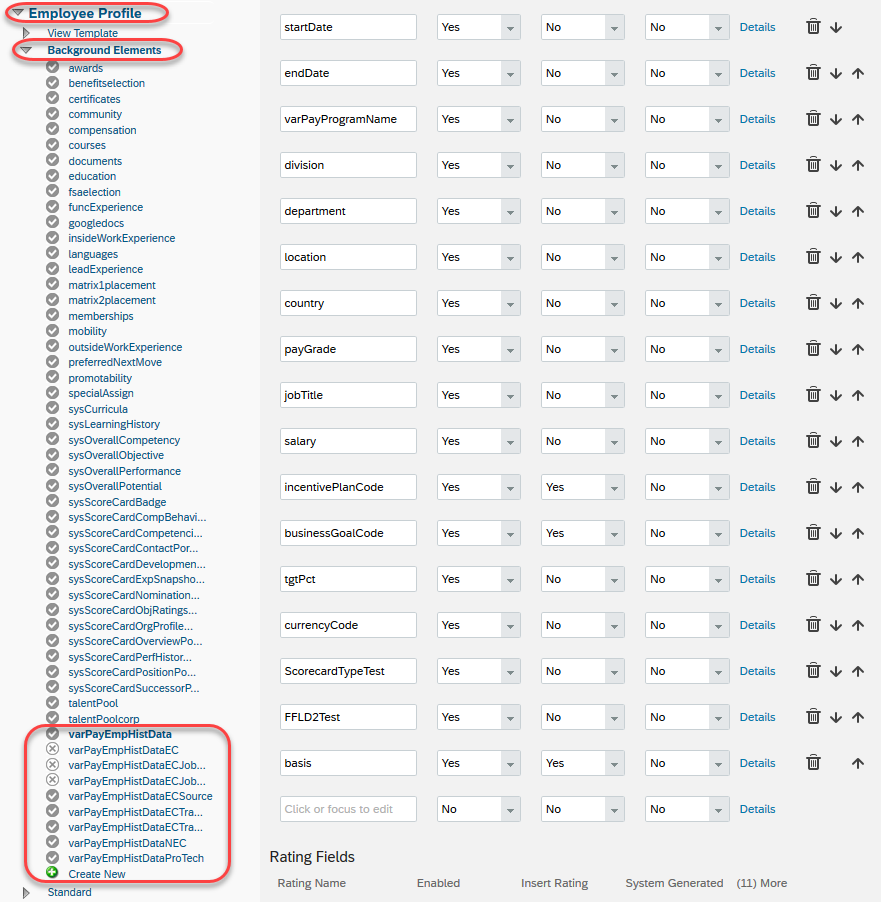Open Details for salary
Viewport: 881px width, 902px height.
pos(757,441)
